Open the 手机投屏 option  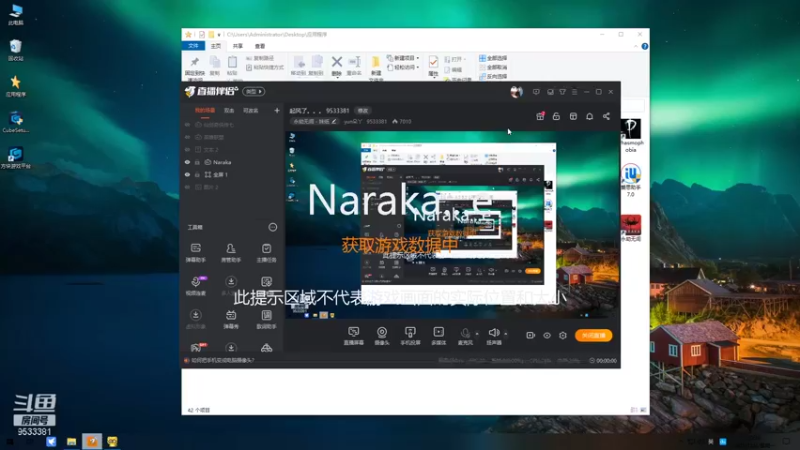tap(410, 336)
